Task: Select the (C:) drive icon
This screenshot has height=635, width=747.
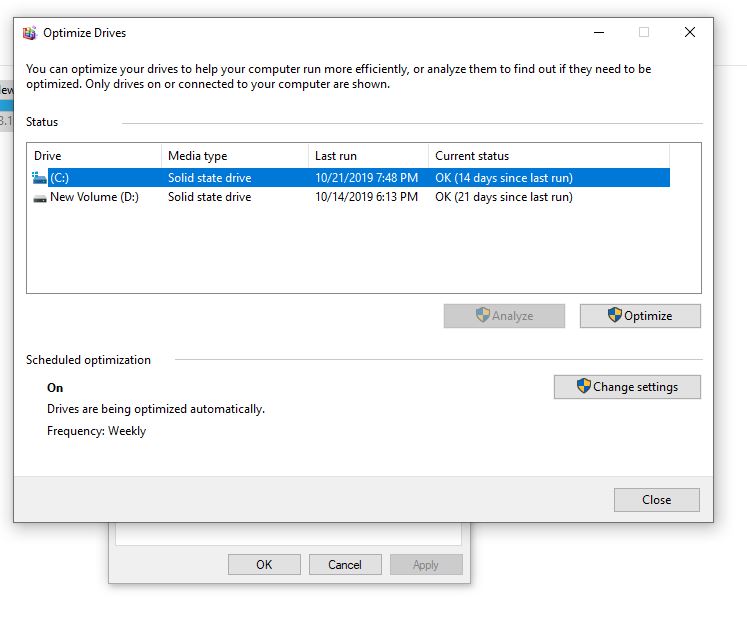Action: tap(40, 178)
